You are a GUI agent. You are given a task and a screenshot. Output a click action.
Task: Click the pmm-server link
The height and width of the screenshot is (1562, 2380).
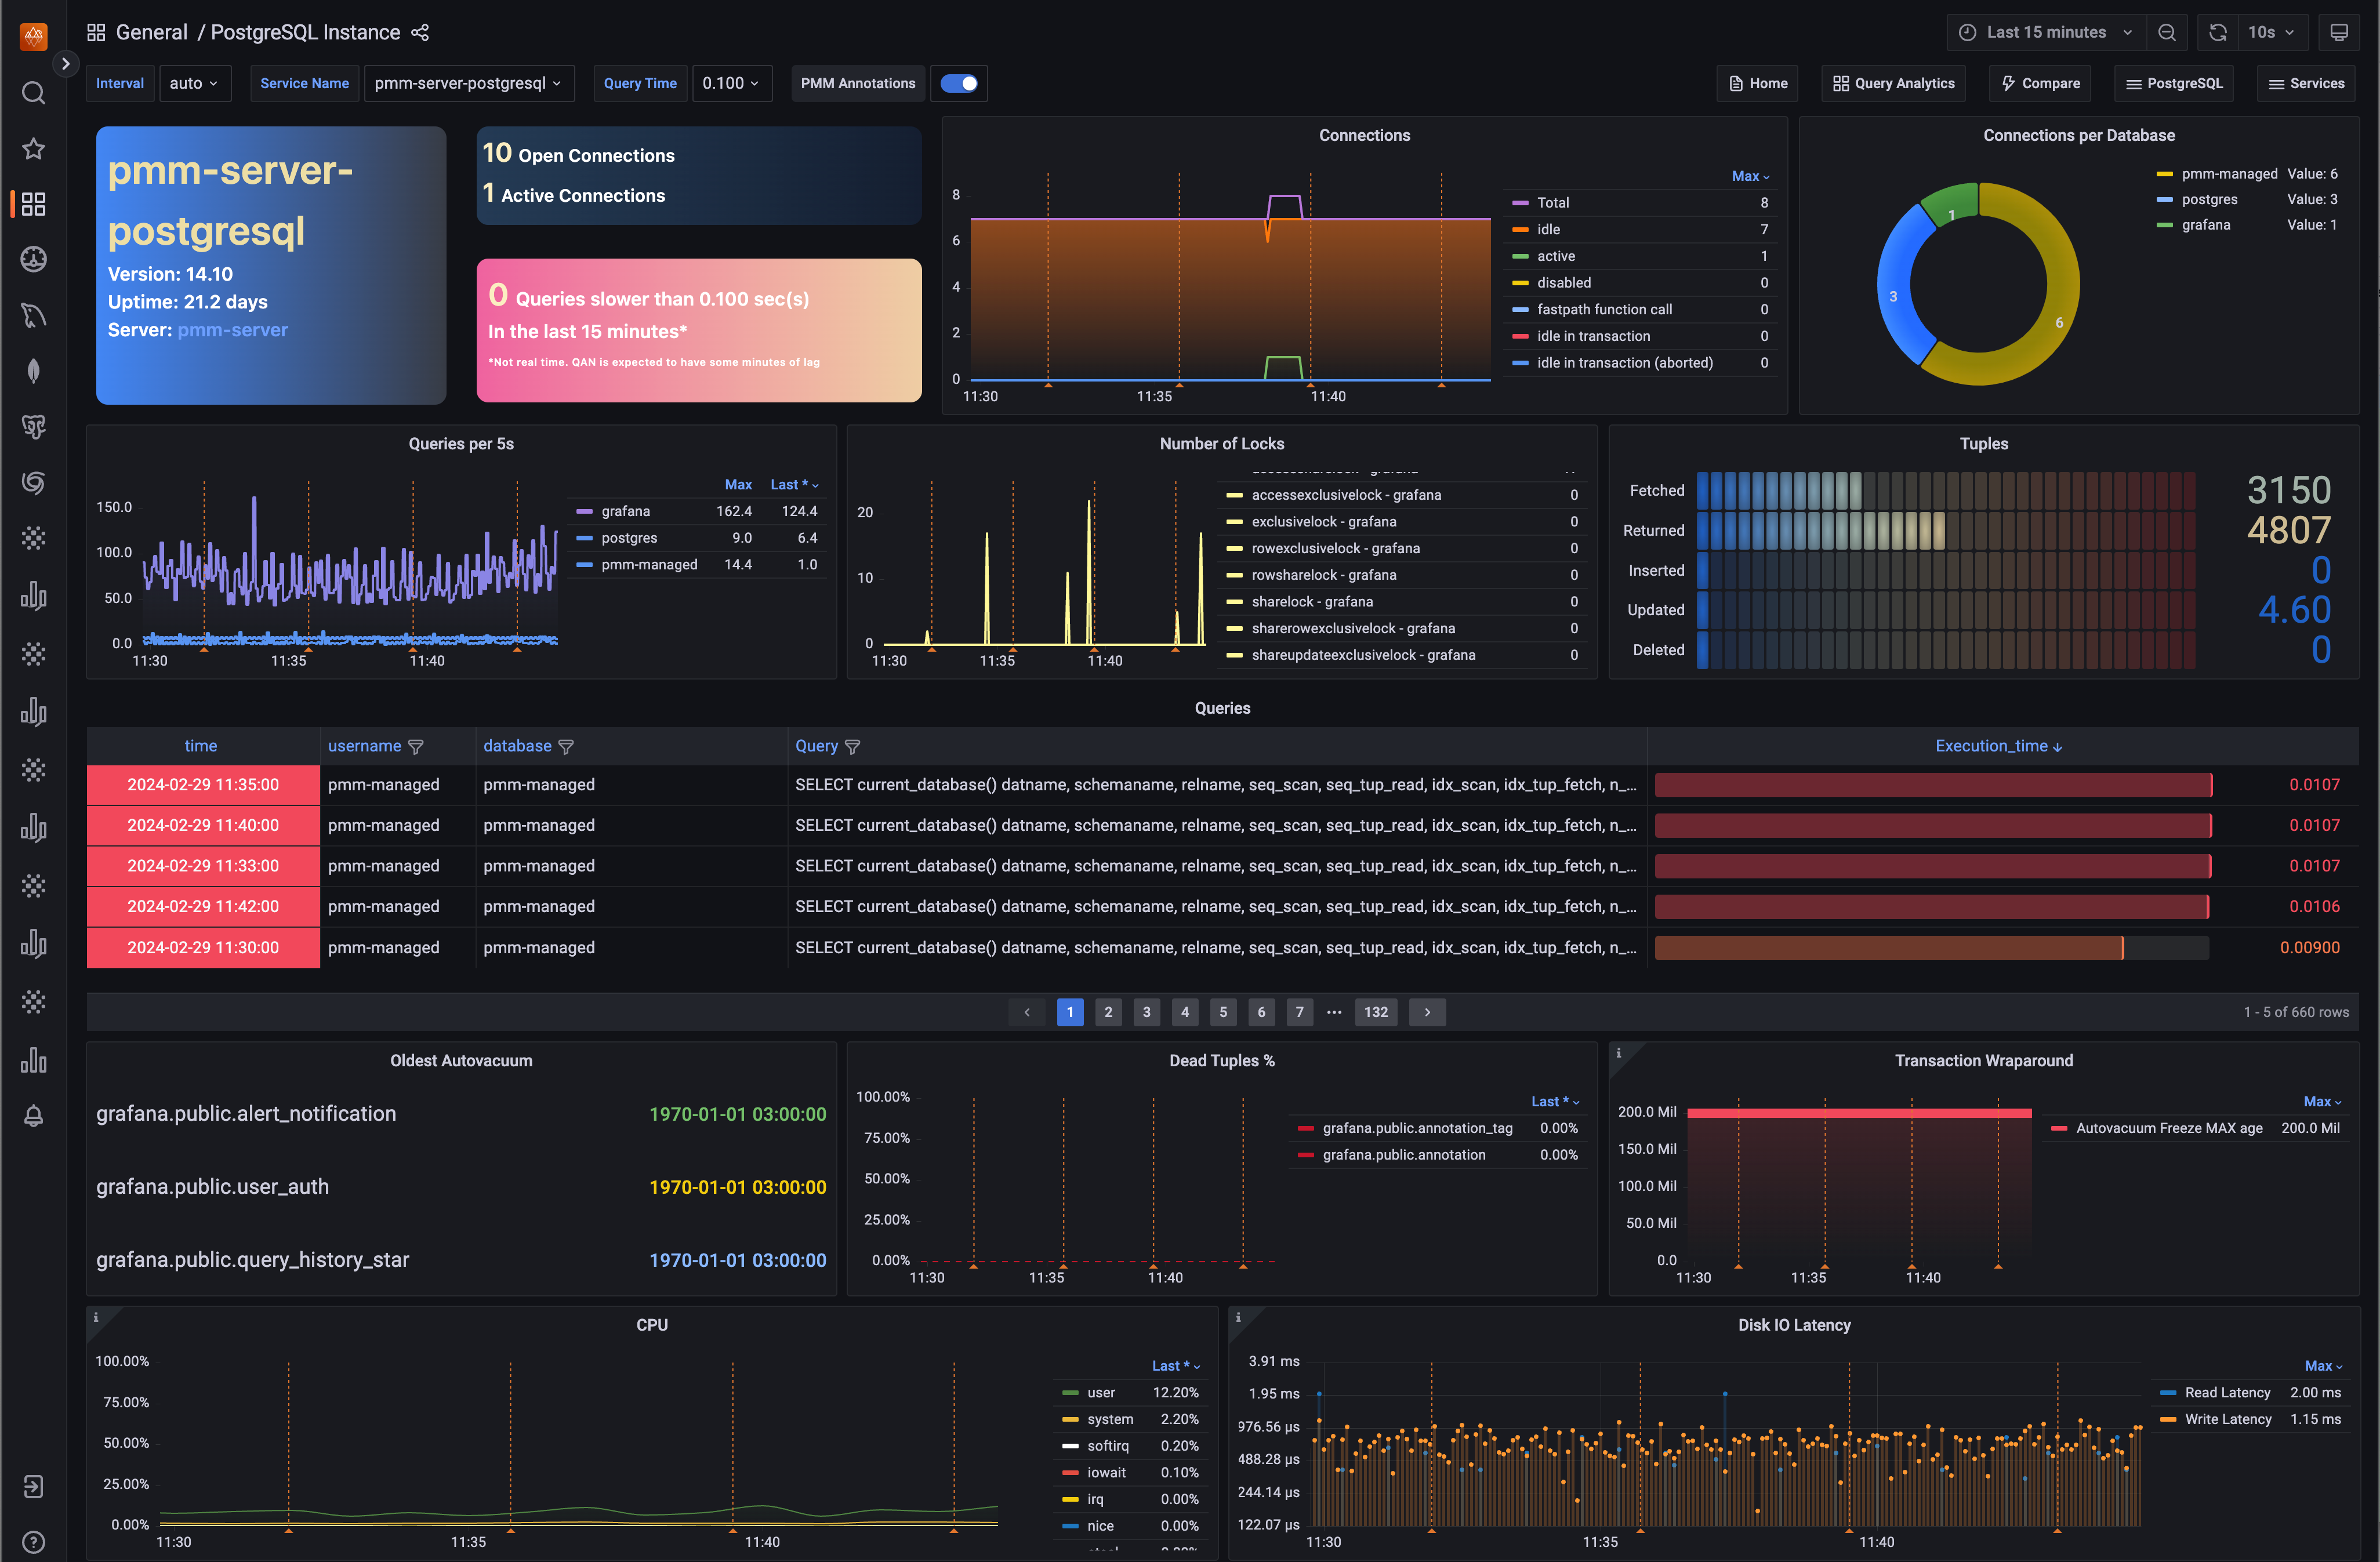pos(233,330)
